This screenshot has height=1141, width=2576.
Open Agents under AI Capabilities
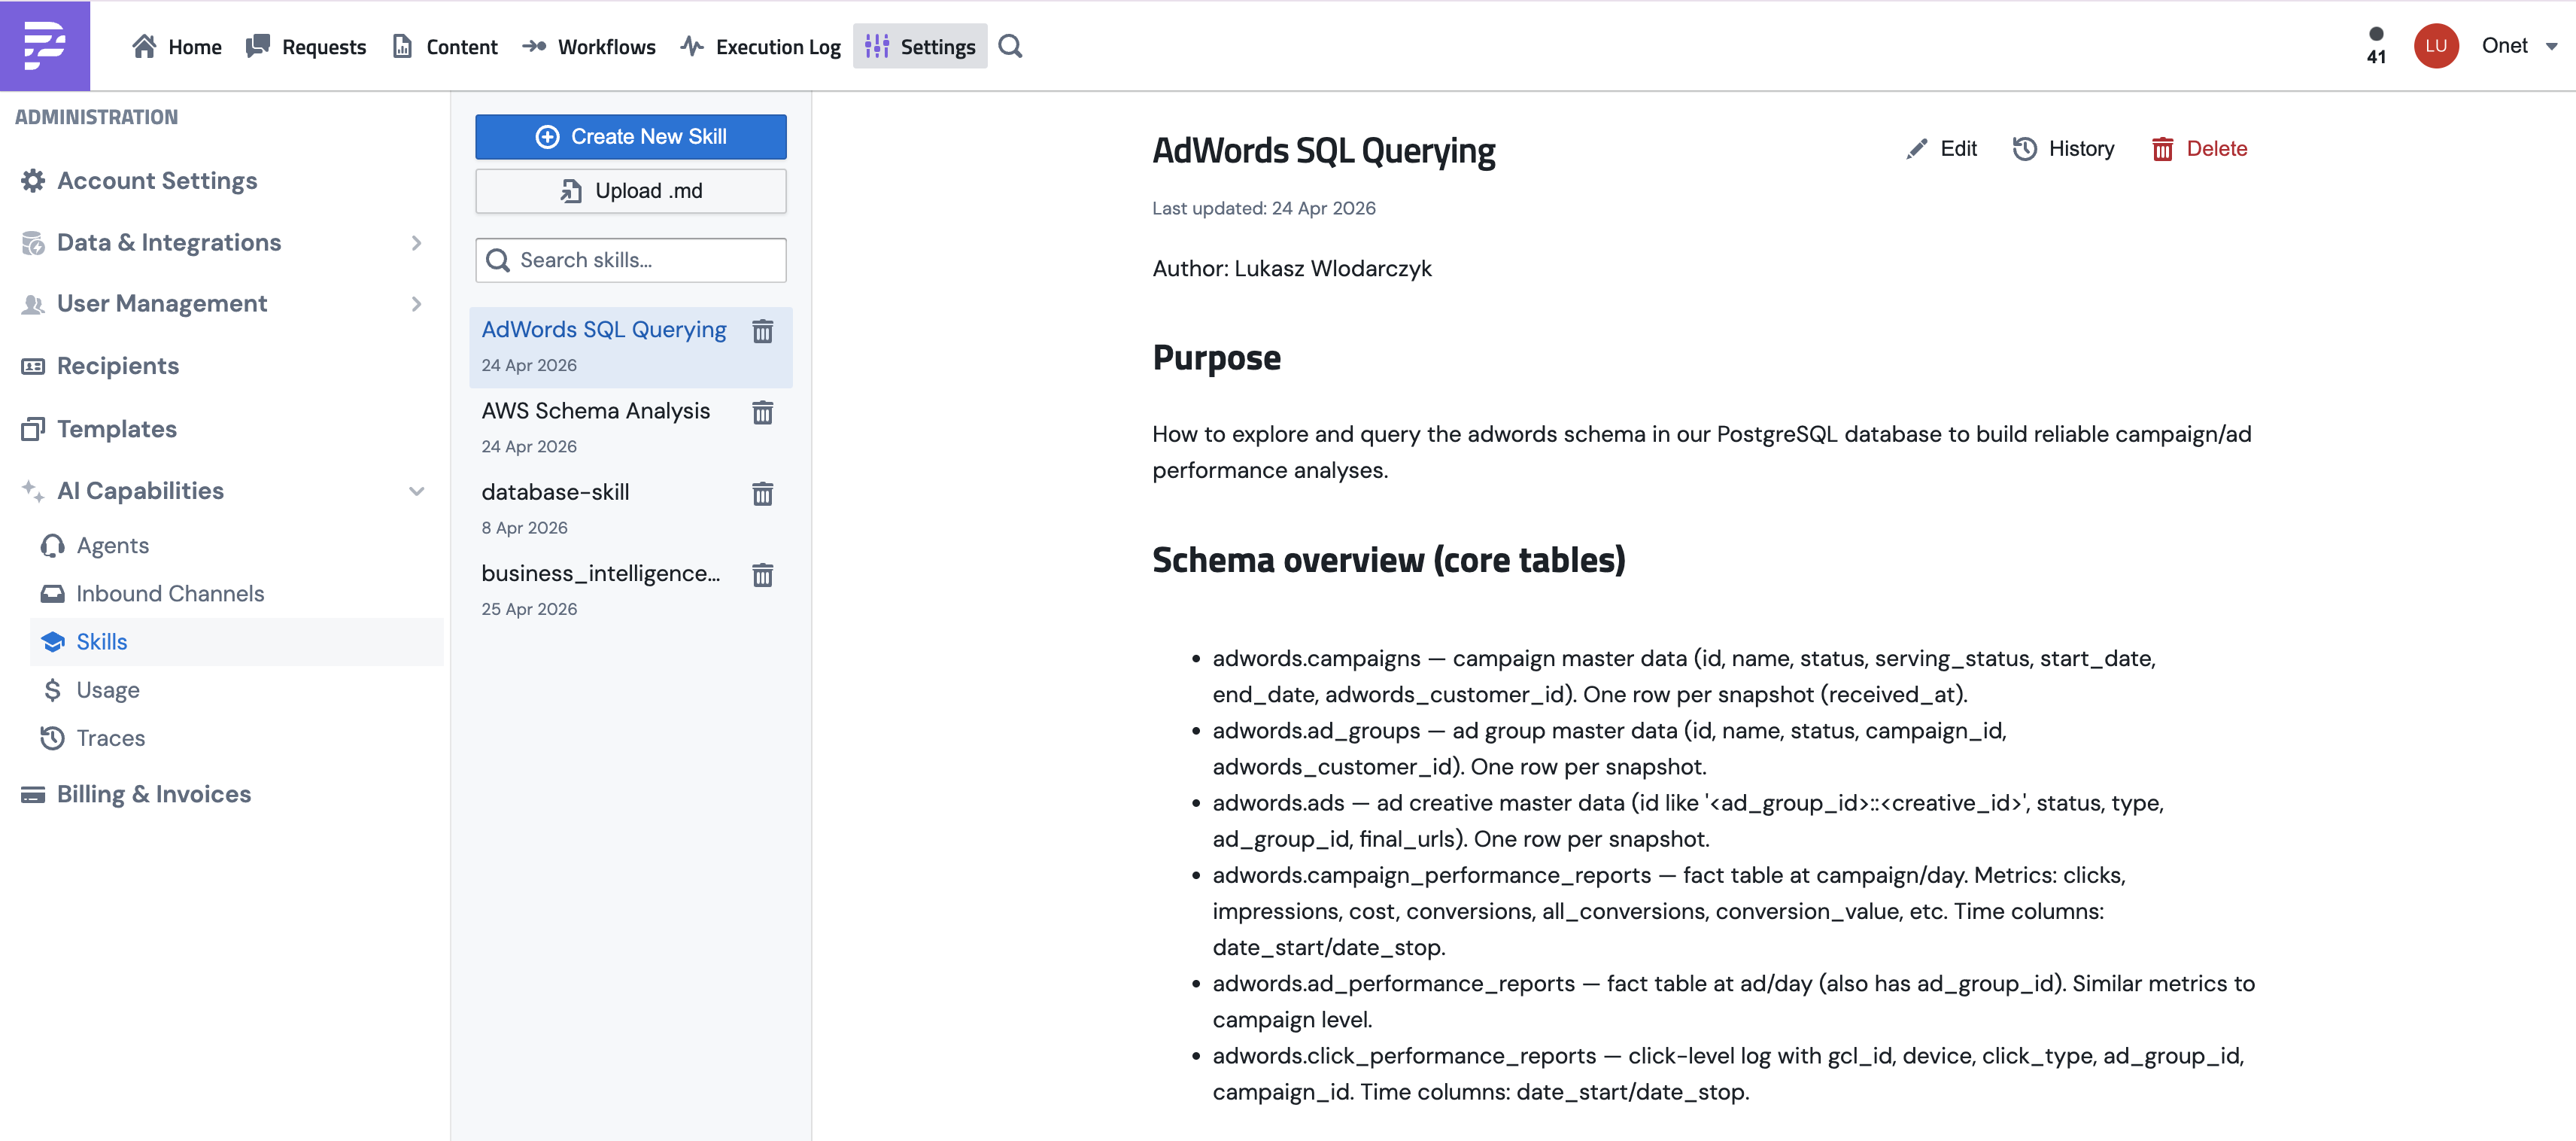(113, 546)
